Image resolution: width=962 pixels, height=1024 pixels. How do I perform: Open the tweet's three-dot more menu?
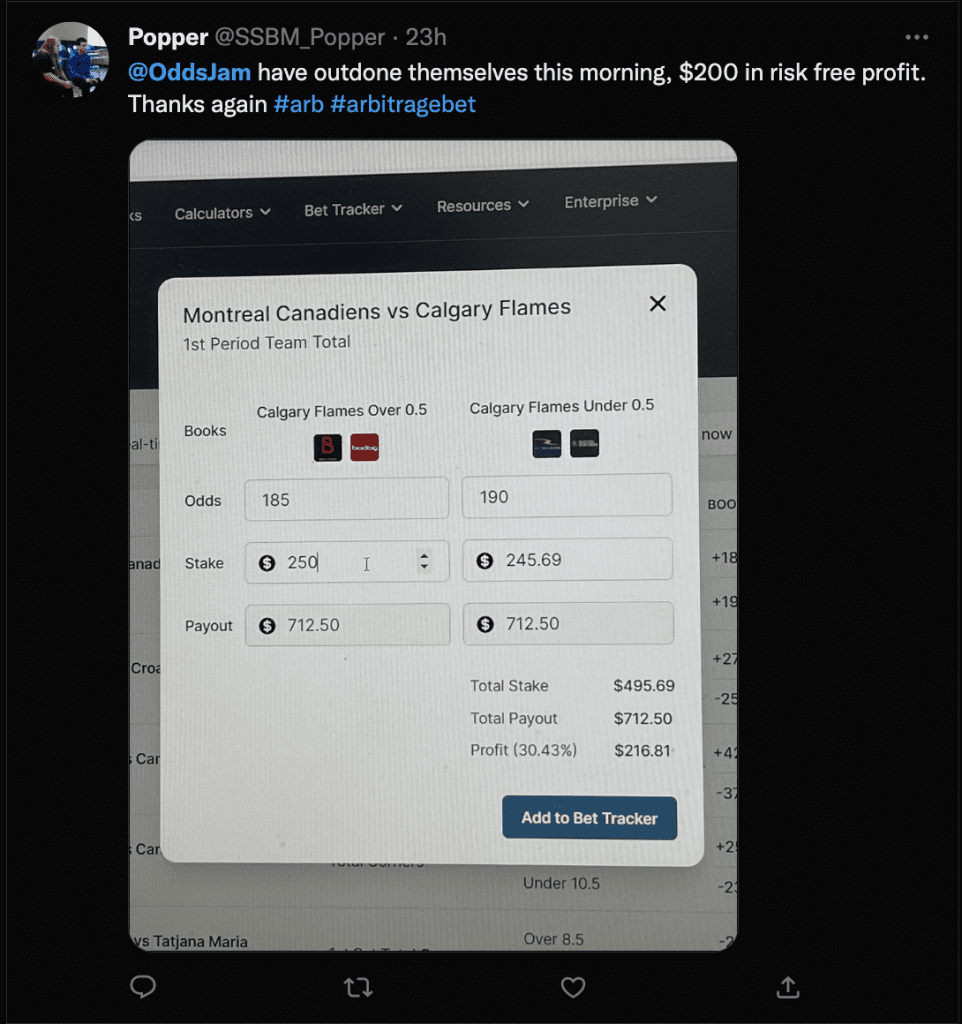(x=916, y=37)
